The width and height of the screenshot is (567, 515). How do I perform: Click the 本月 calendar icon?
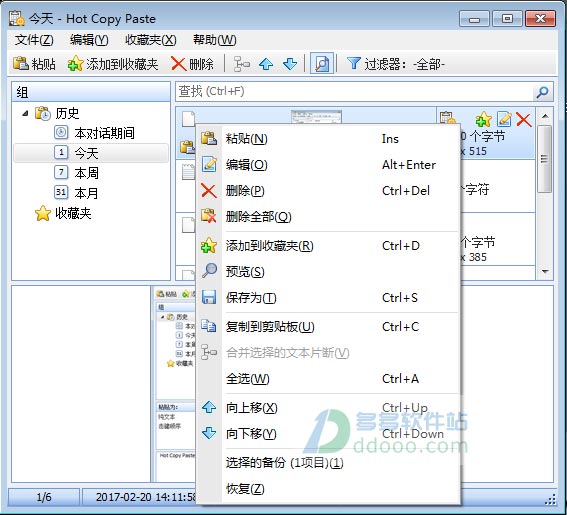coord(61,192)
